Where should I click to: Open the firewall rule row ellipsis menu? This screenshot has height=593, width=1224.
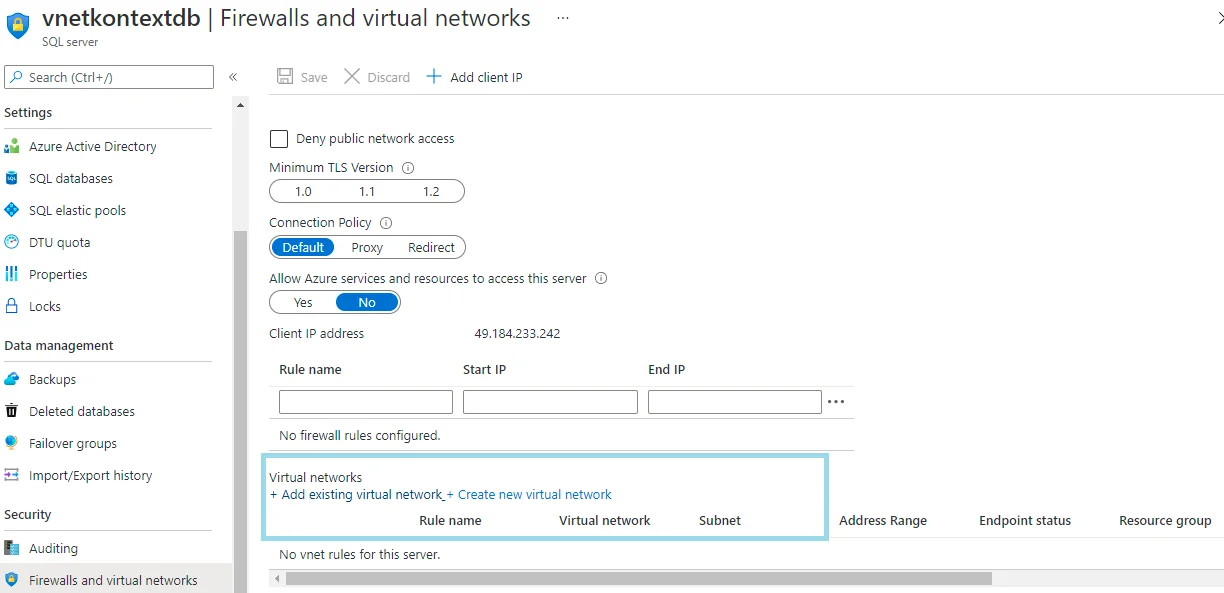click(836, 402)
